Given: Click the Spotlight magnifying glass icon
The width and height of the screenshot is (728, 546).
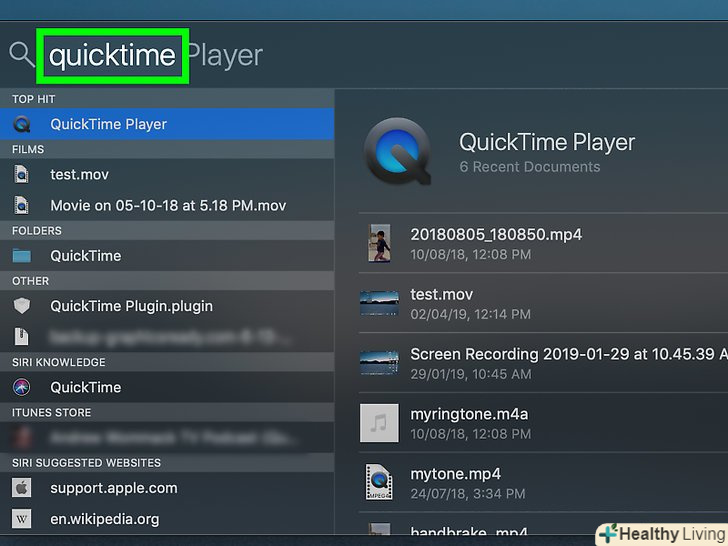Looking at the screenshot, I should pos(20,53).
